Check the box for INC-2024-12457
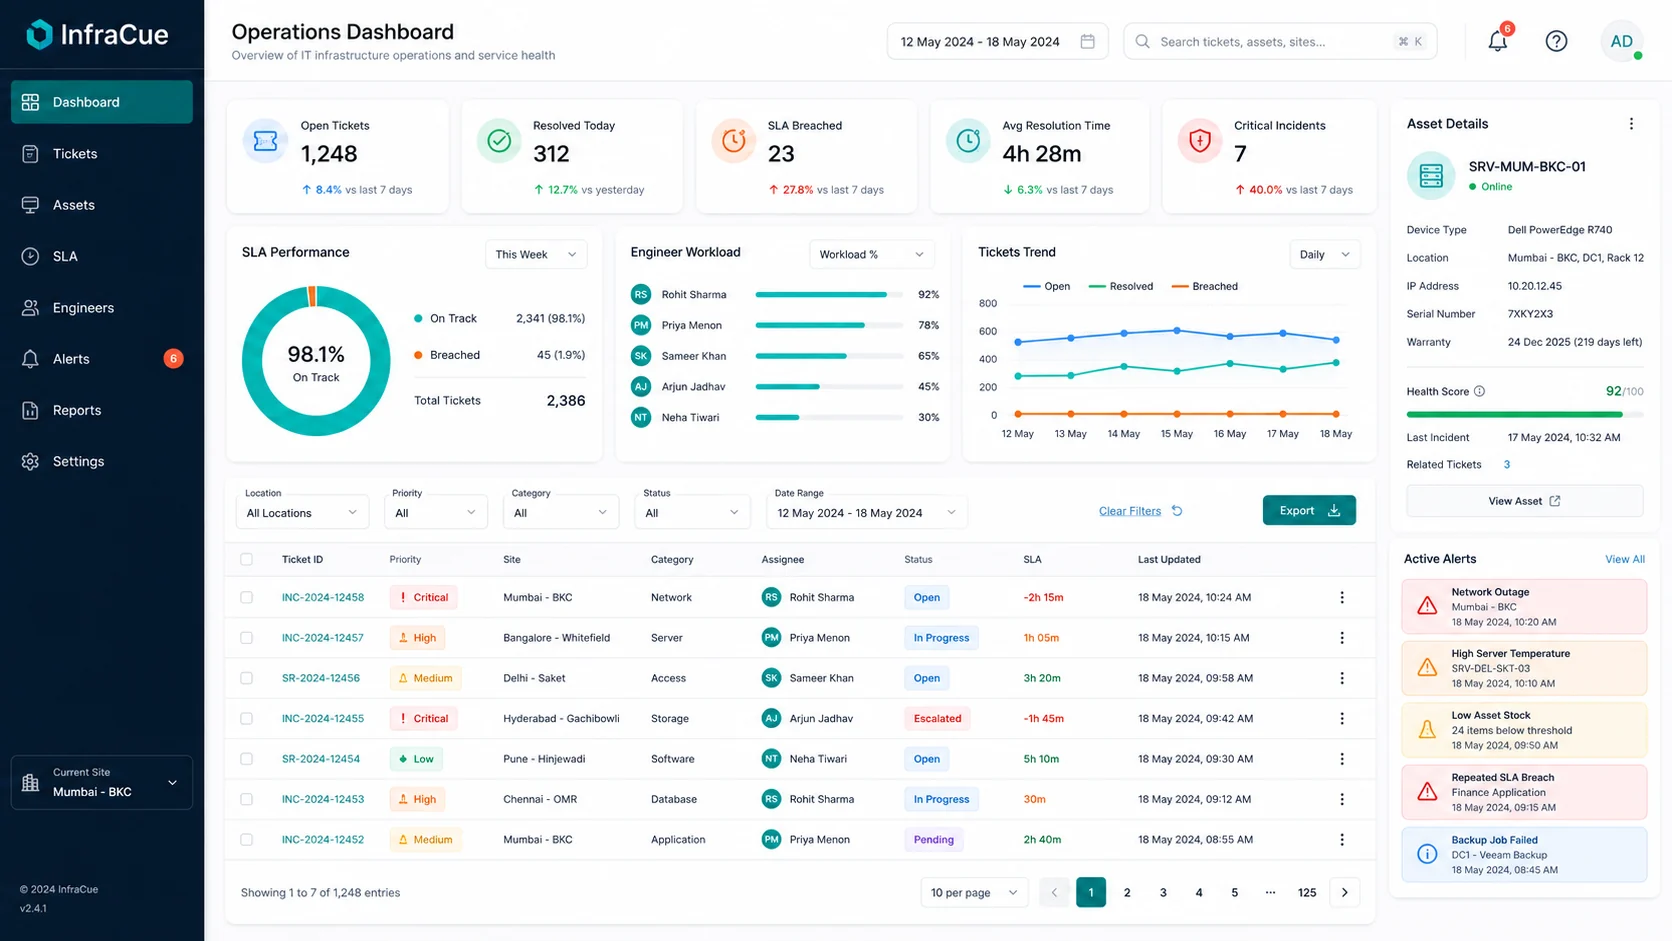The height and width of the screenshot is (941, 1672). coord(247,638)
